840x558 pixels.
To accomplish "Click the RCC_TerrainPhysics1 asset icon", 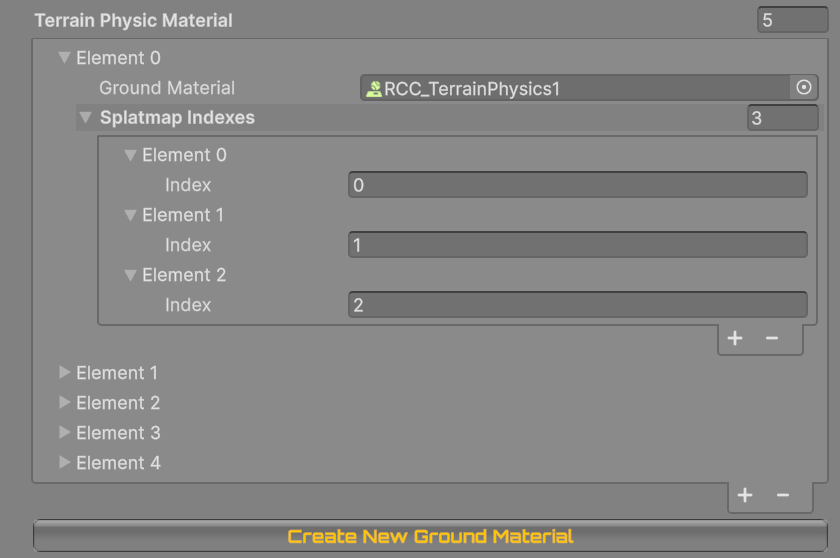I will tap(373, 89).
